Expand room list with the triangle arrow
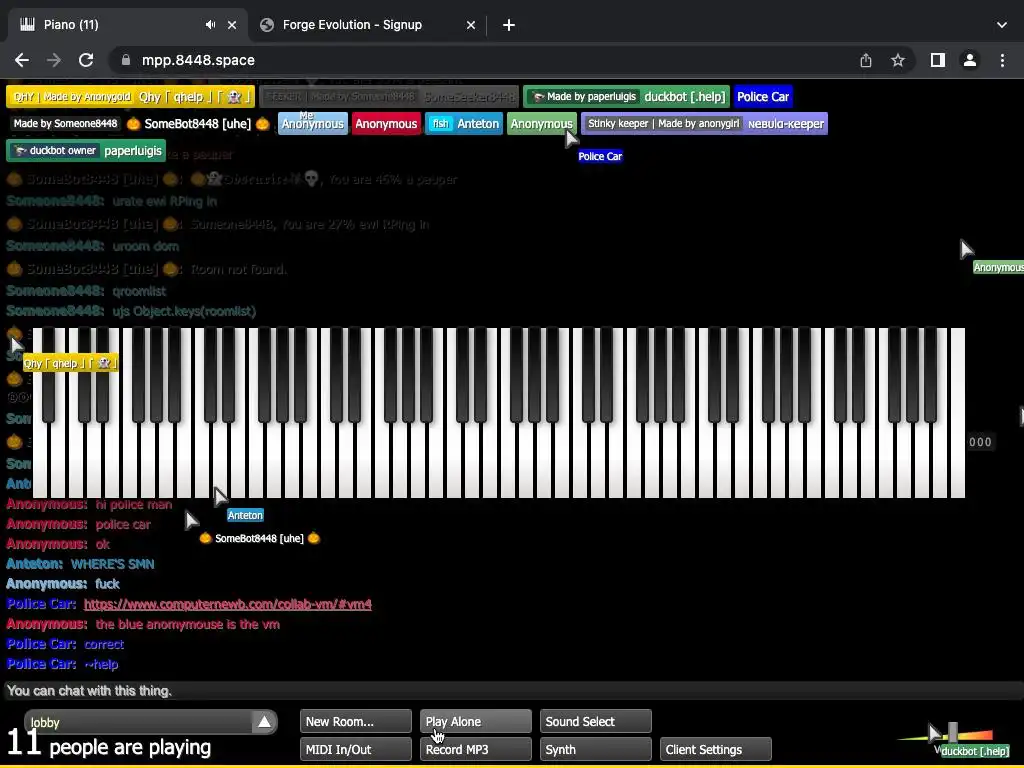This screenshot has height=768, width=1024. click(264, 722)
